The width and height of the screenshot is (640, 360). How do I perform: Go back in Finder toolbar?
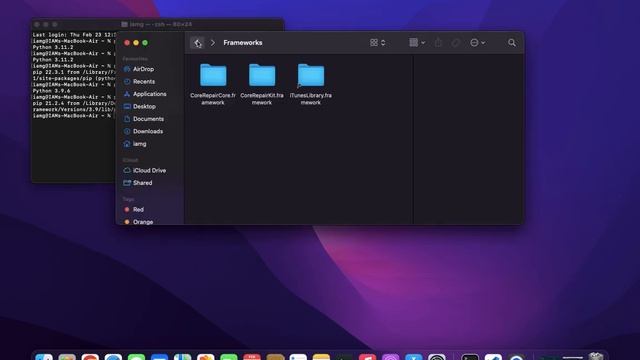(x=197, y=43)
